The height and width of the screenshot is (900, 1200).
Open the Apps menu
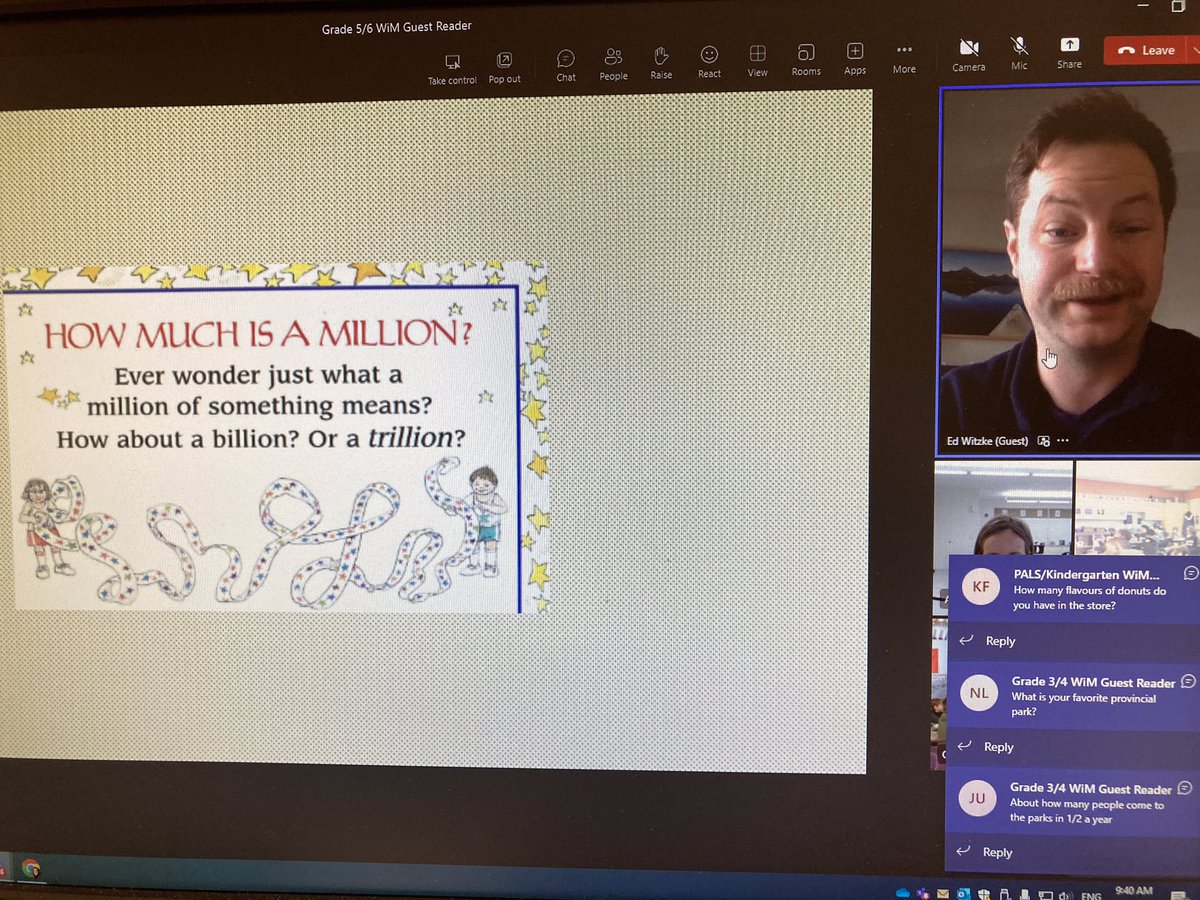click(x=855, y=59)
